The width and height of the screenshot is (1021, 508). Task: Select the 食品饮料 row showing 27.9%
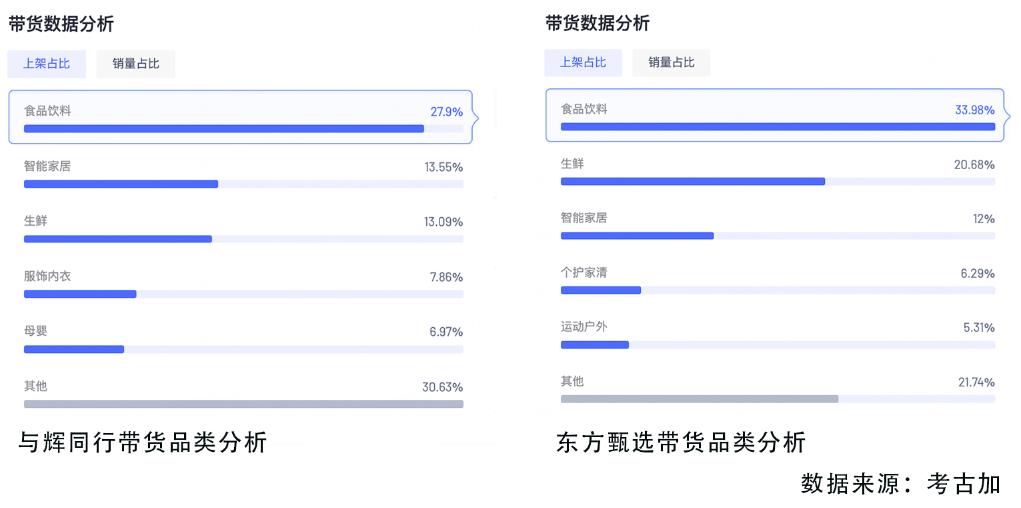click(243, 117)
